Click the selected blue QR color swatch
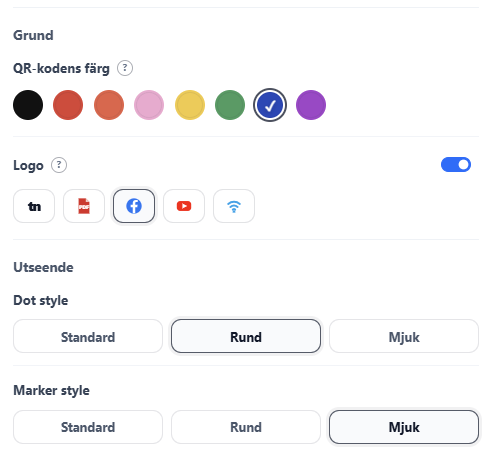Viewport: 490px width, 459px height. point(270,105)
